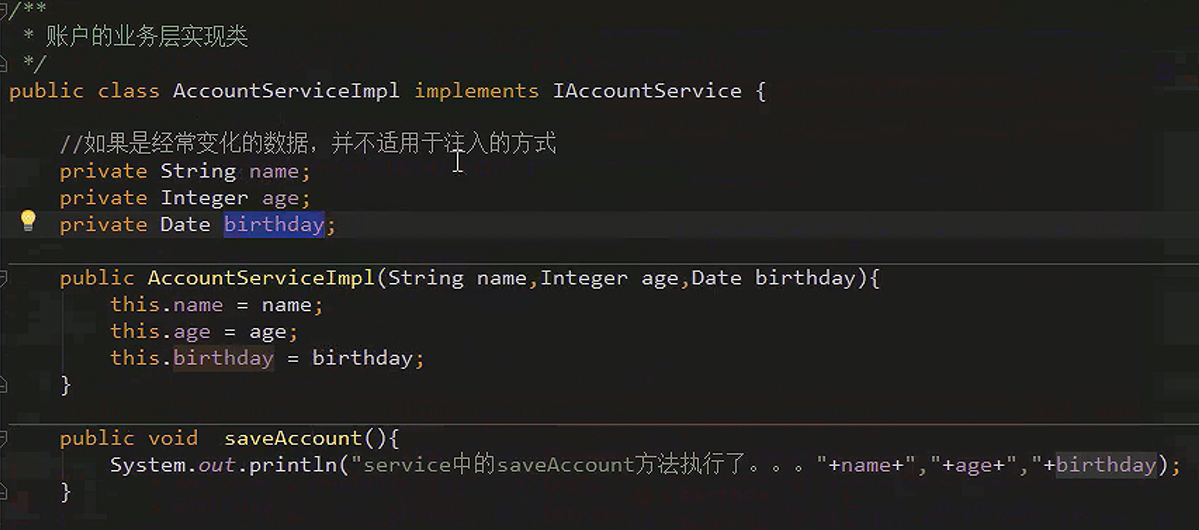This screenshot has height=530, width=1199.
Task: Place cursor on Integer age field declaration
Action: (x=185, y=198)
